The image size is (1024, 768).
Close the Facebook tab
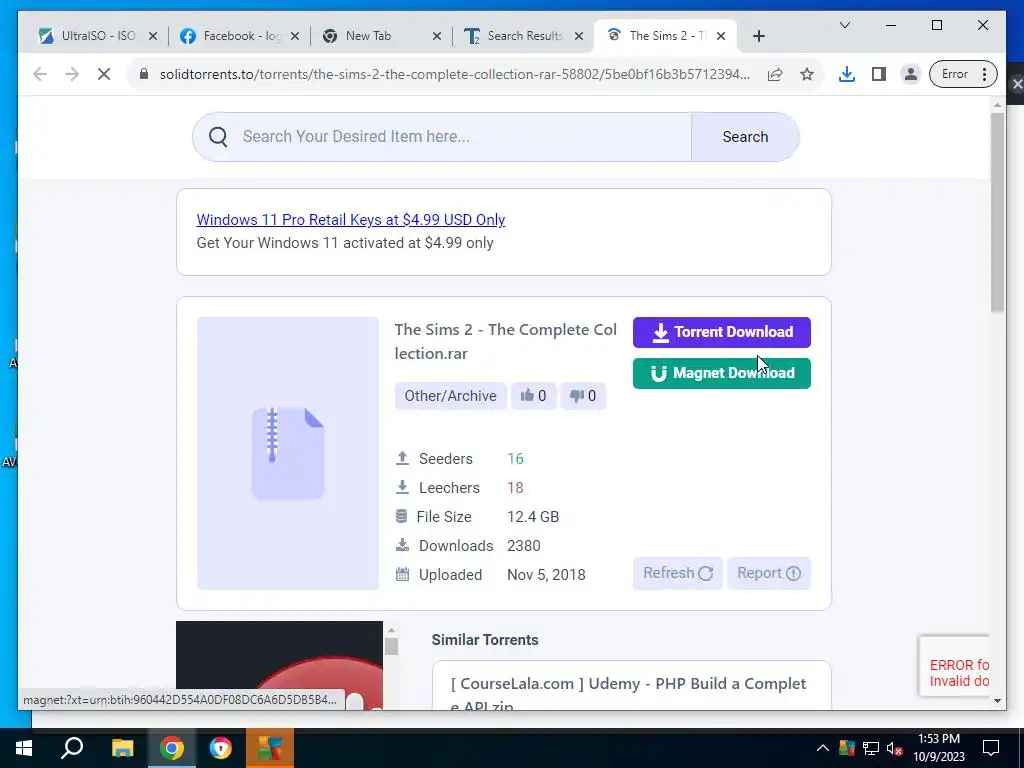[x=295, y=36]
